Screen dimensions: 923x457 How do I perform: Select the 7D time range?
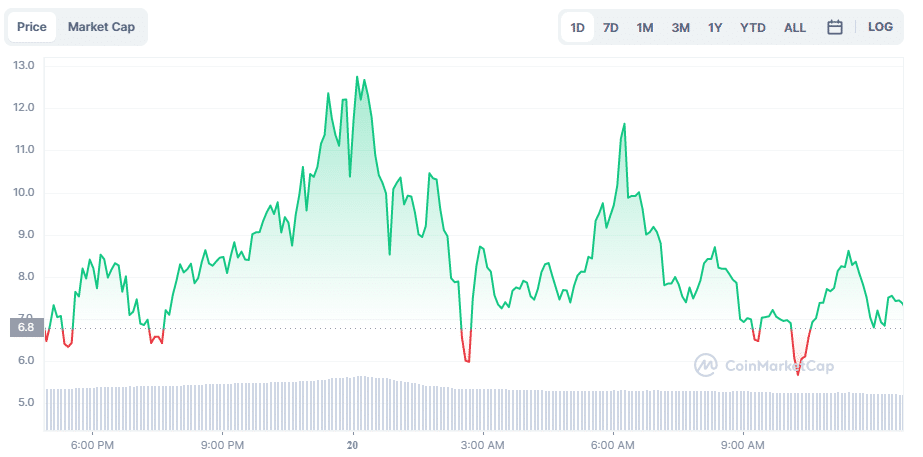point(611,27)
